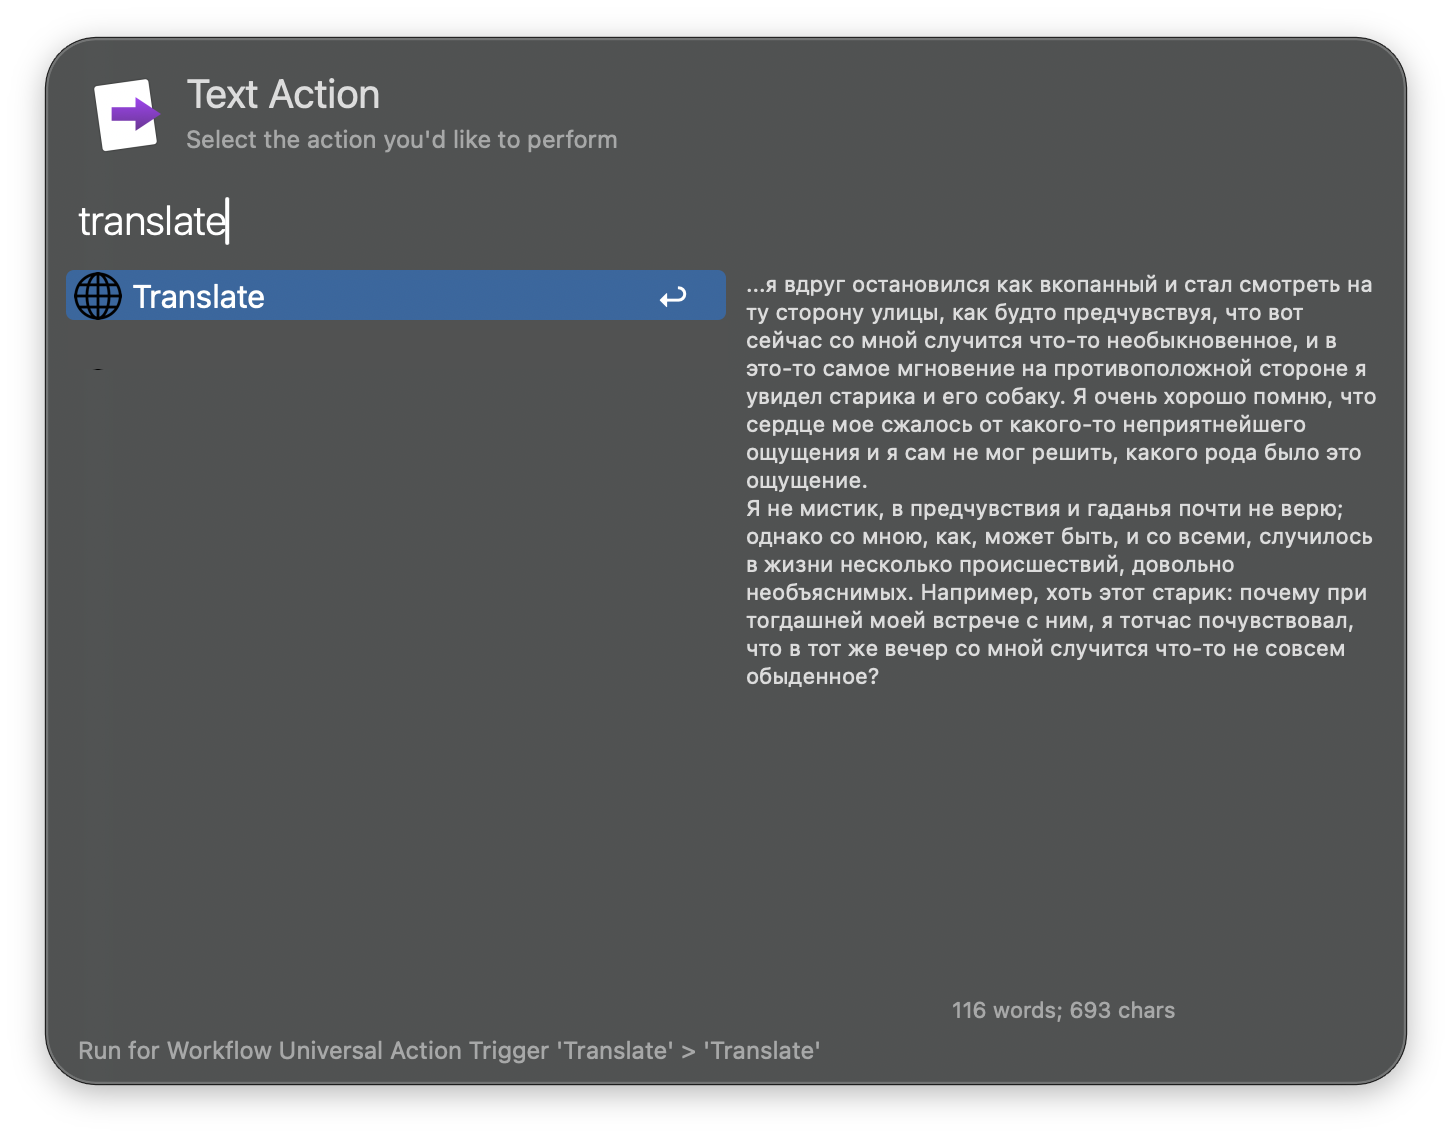The image size is (1452, 1138).
Task: Click the 'Select the action you'd like to perform' subtitle
Action: (401, 140)
